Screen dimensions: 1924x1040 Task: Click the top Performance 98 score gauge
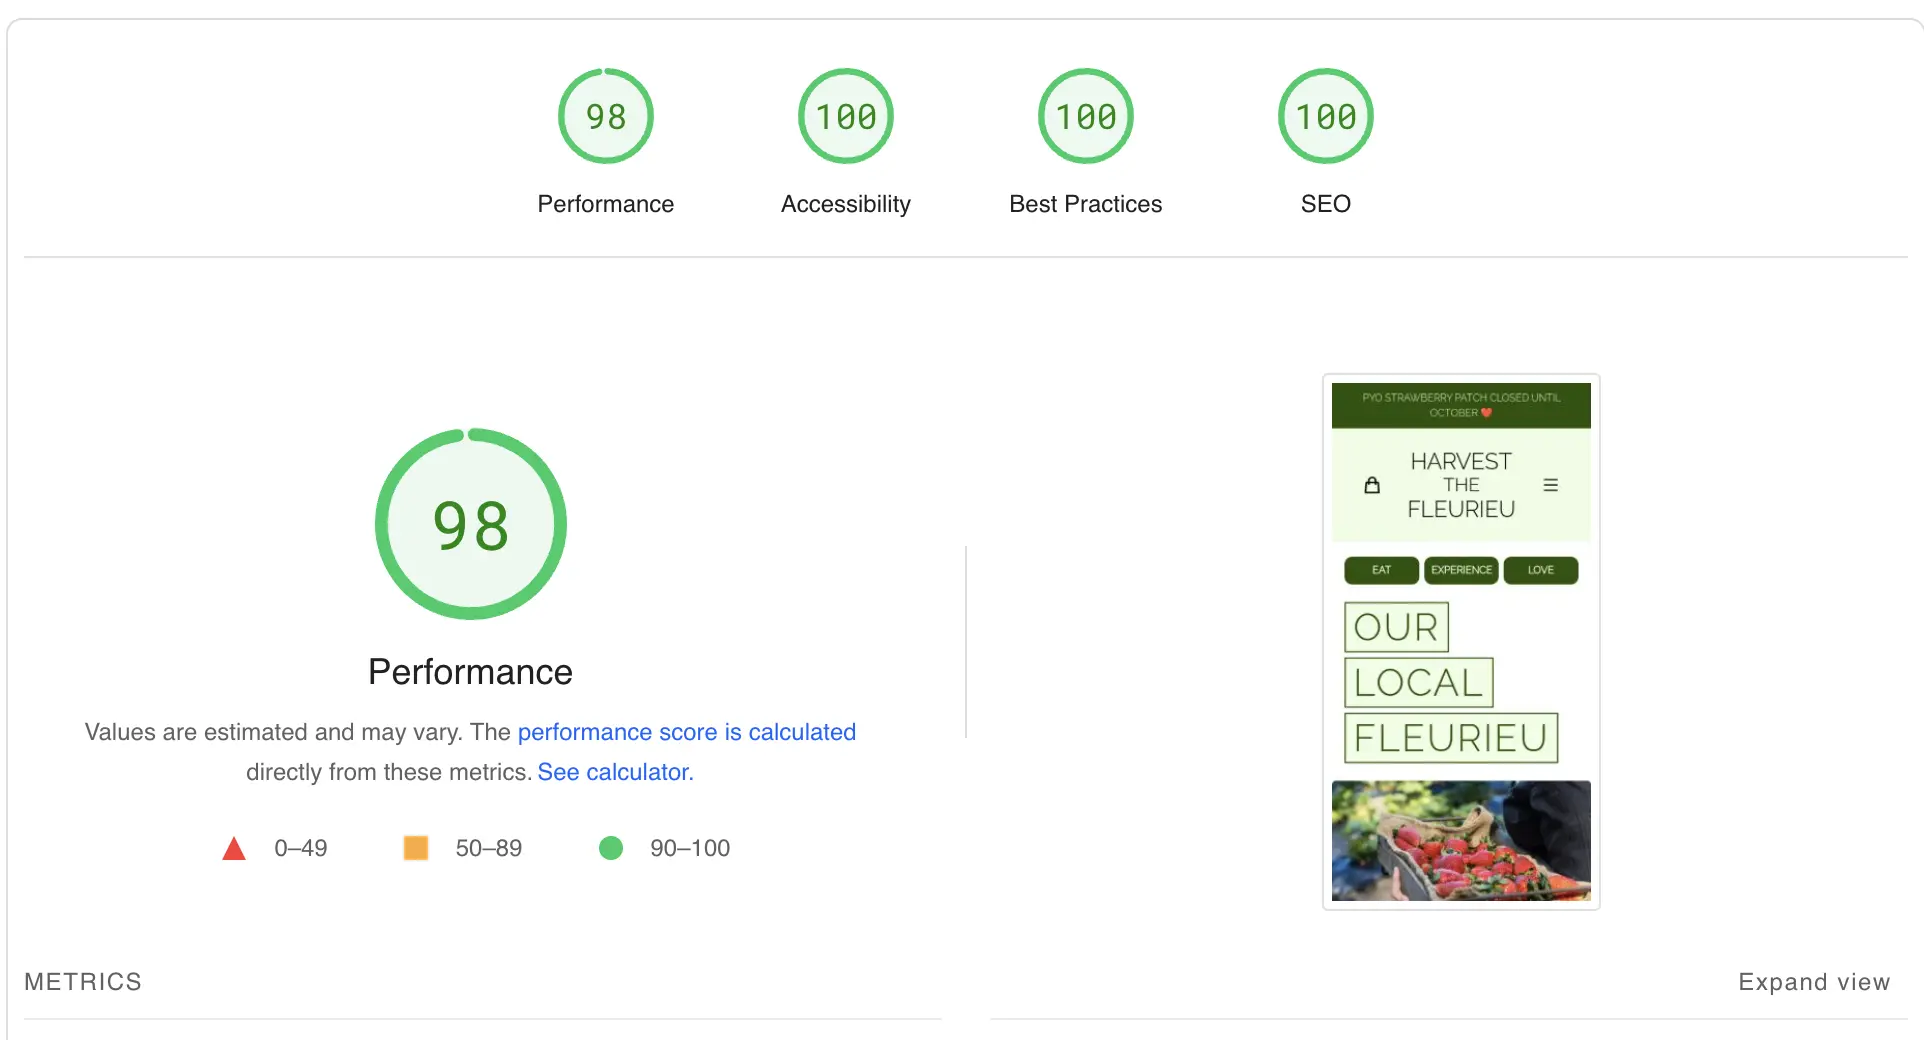click(605, 116)
